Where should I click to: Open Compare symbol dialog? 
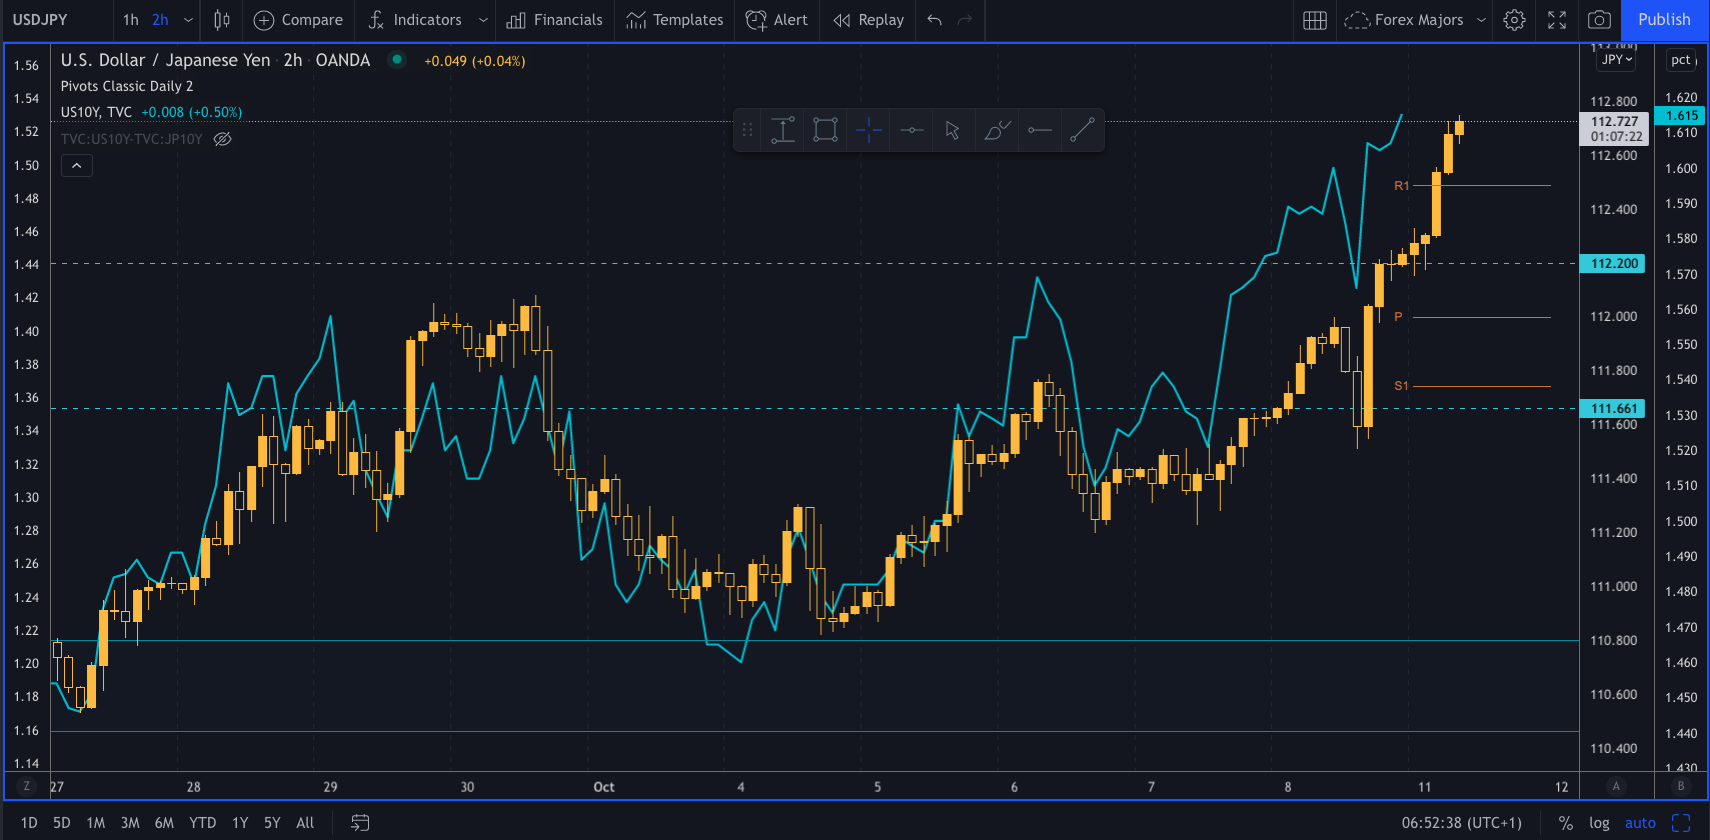[298, 20]
